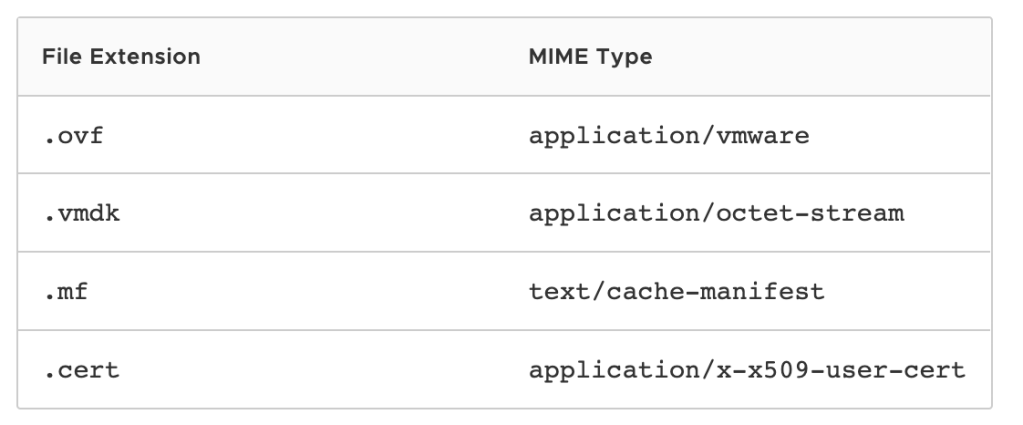Viewport: 1023px width, 425px height.
Task: Click the application/x-x509-user-cert MIME type text
Action: 746,369
